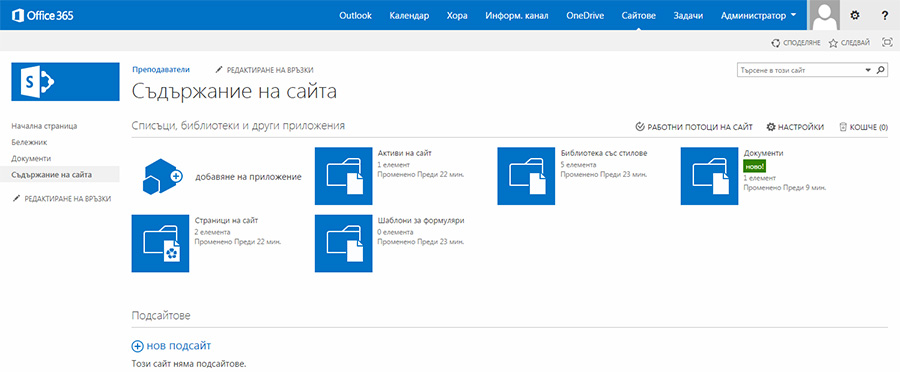
Task: Open Шаблони за формуляри title link
Action: (421, 220)
